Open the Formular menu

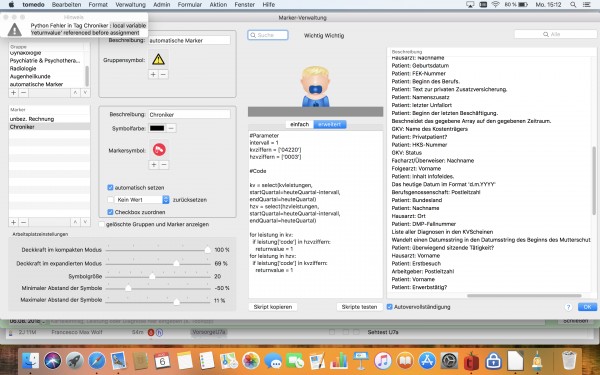click(190, 5)
